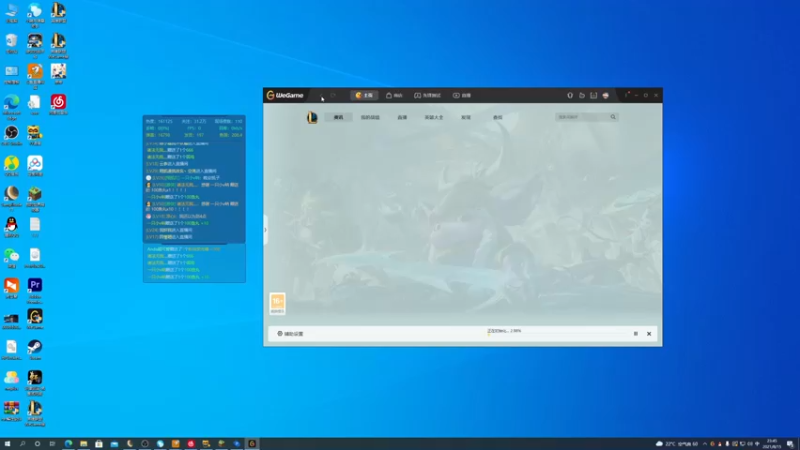
Task: Open the third WeGame top tab with gamepad icon
Action: point(428,95)
